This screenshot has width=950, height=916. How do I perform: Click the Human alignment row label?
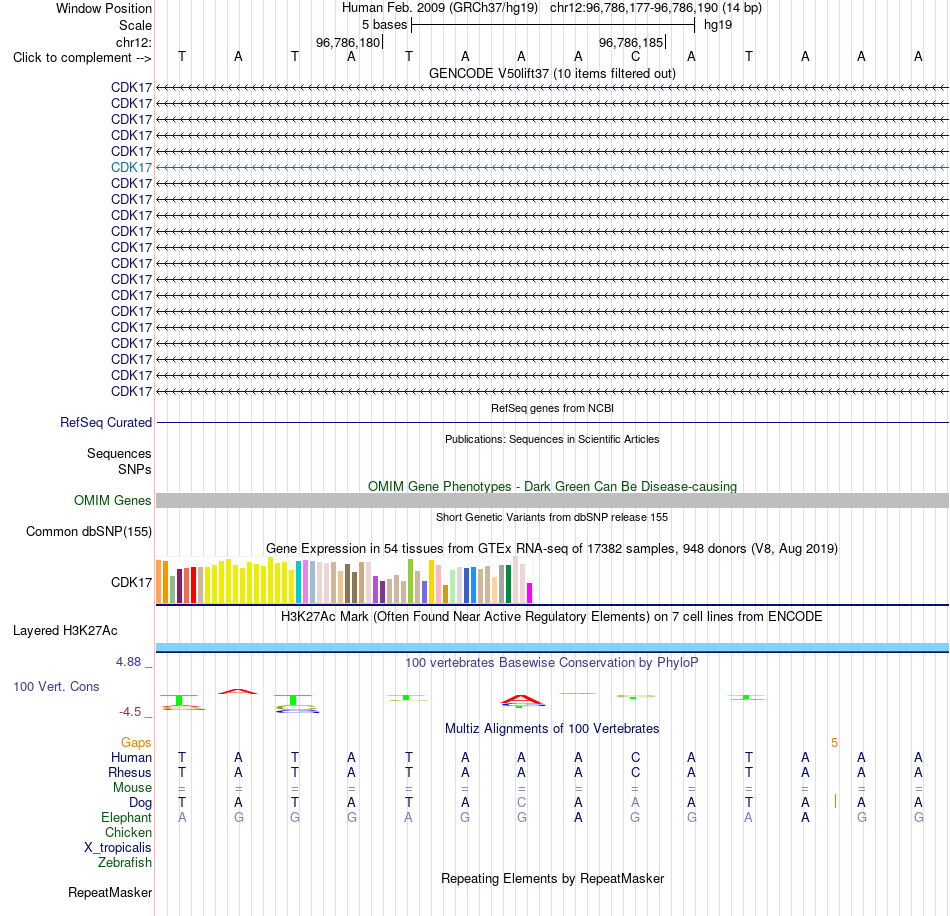(131, 758)
